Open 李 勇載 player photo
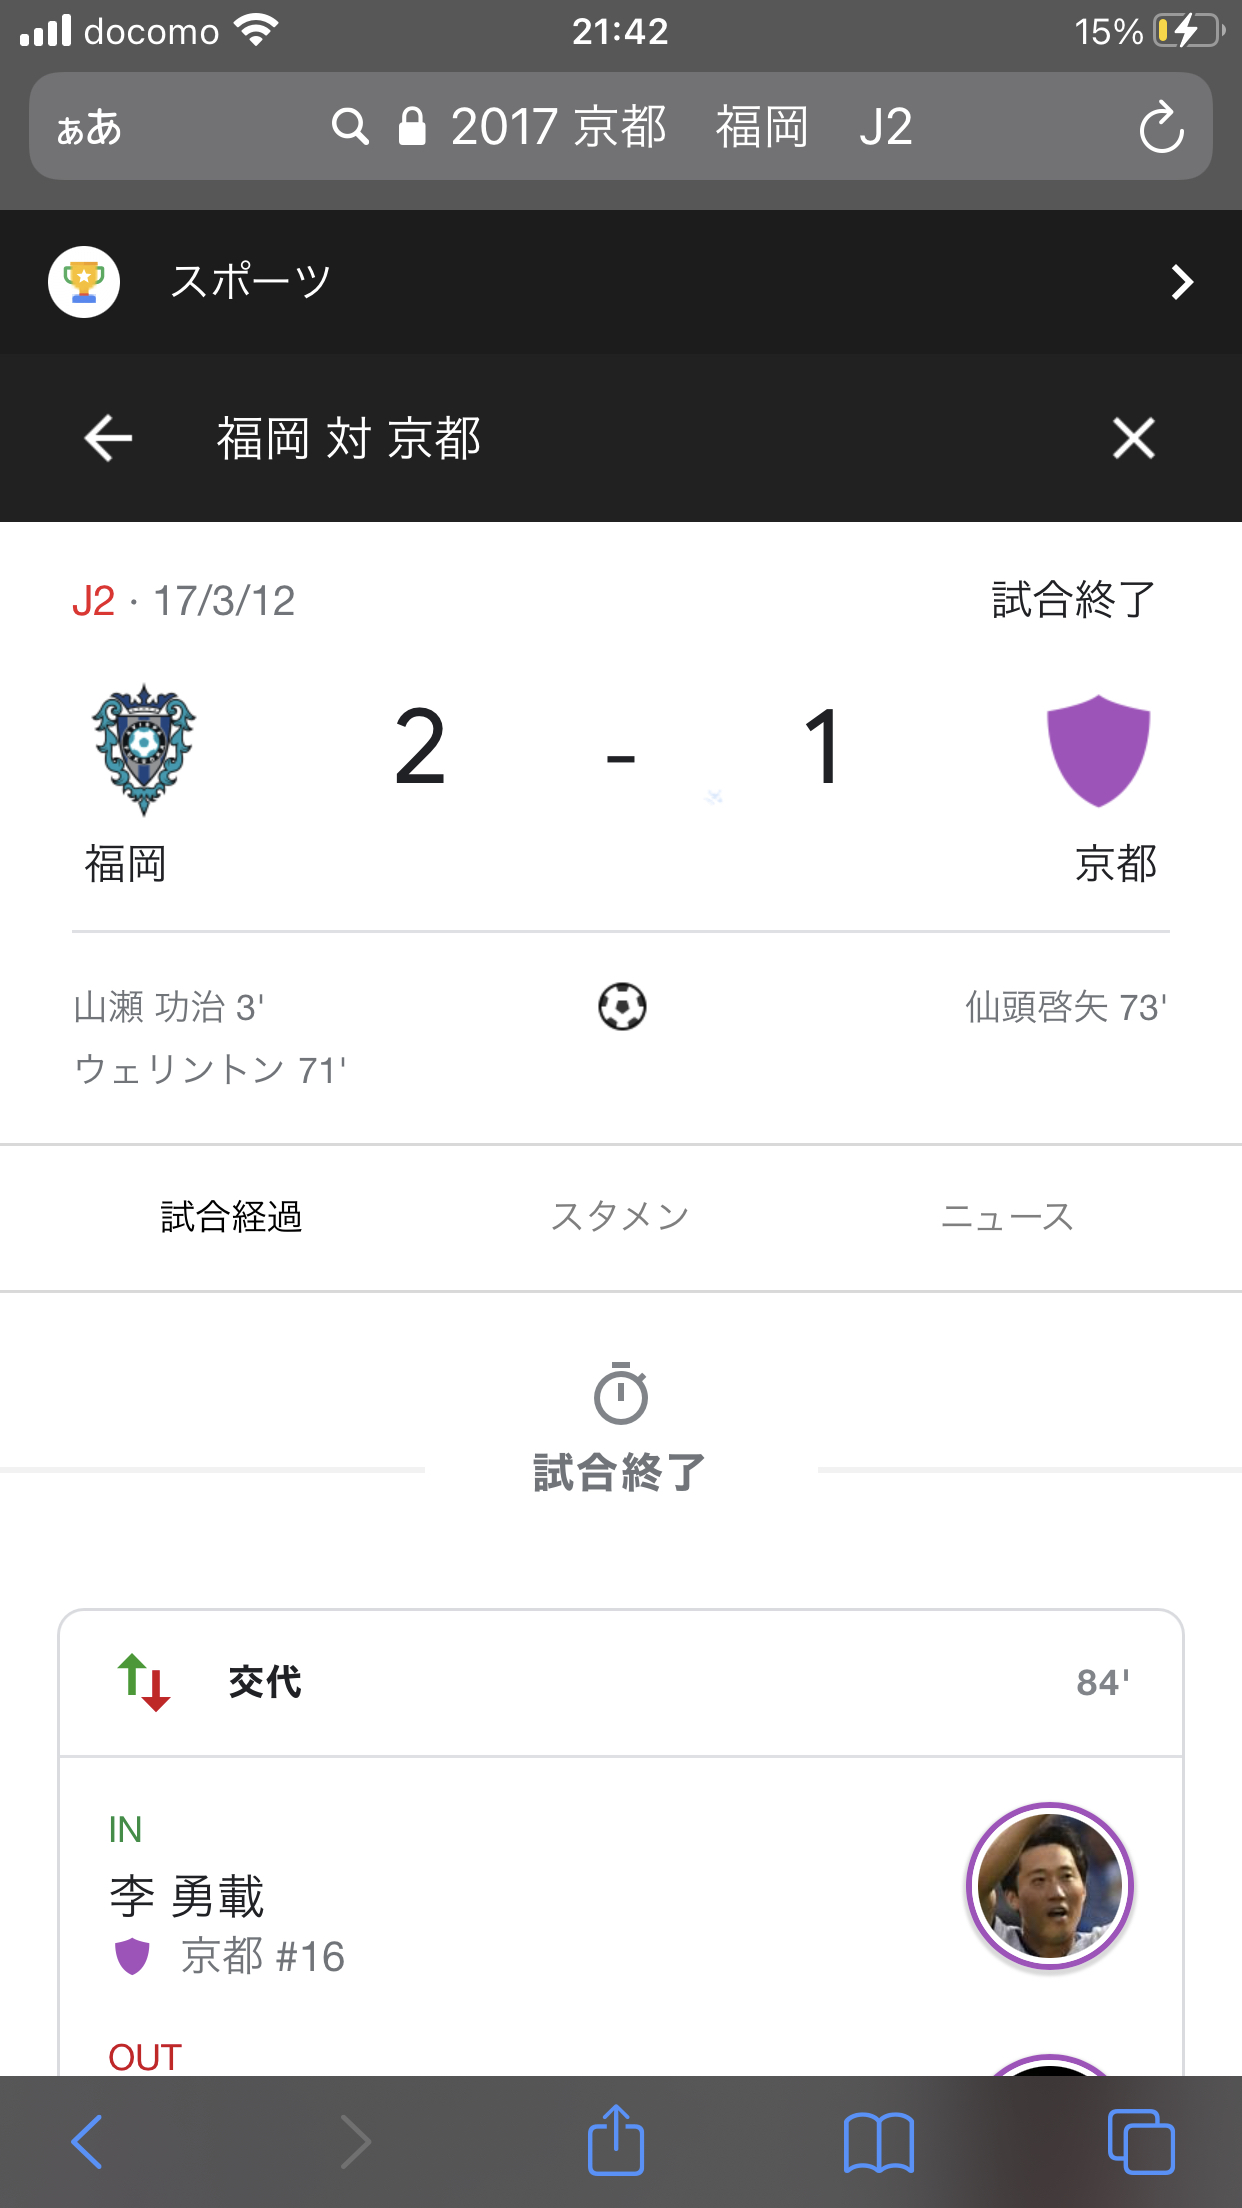Screen dimensions: 1242x2208 [x=1049, y=1885]
